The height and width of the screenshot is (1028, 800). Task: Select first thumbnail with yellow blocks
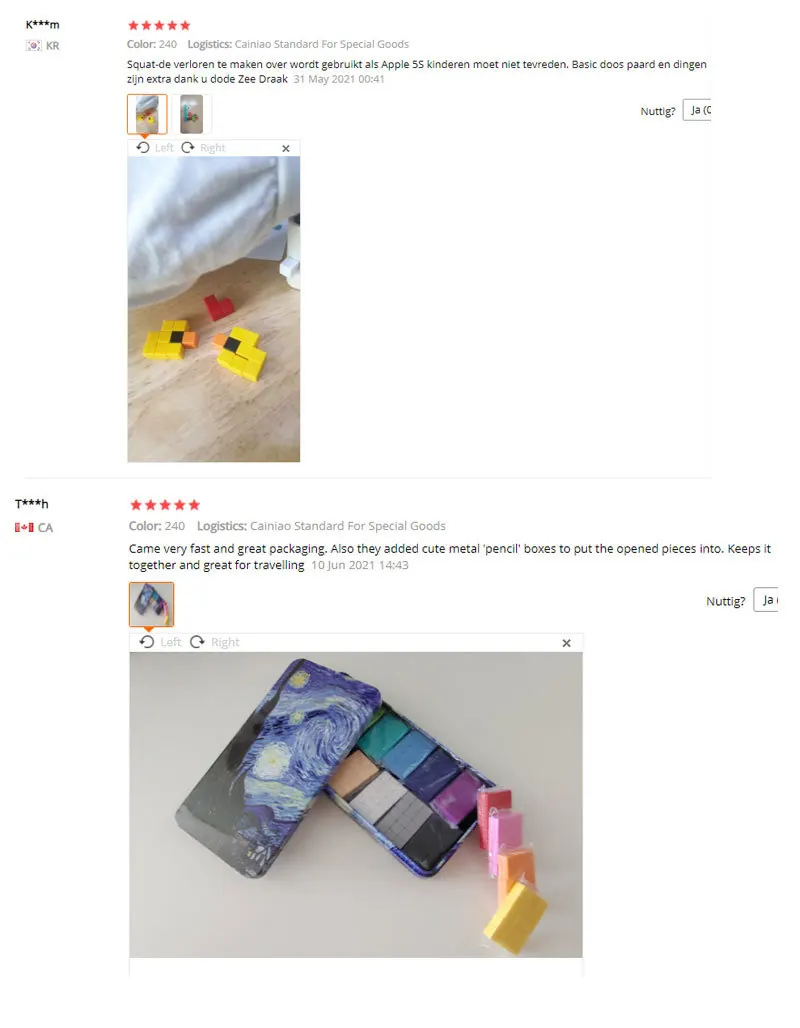click(x=147, y=114)
